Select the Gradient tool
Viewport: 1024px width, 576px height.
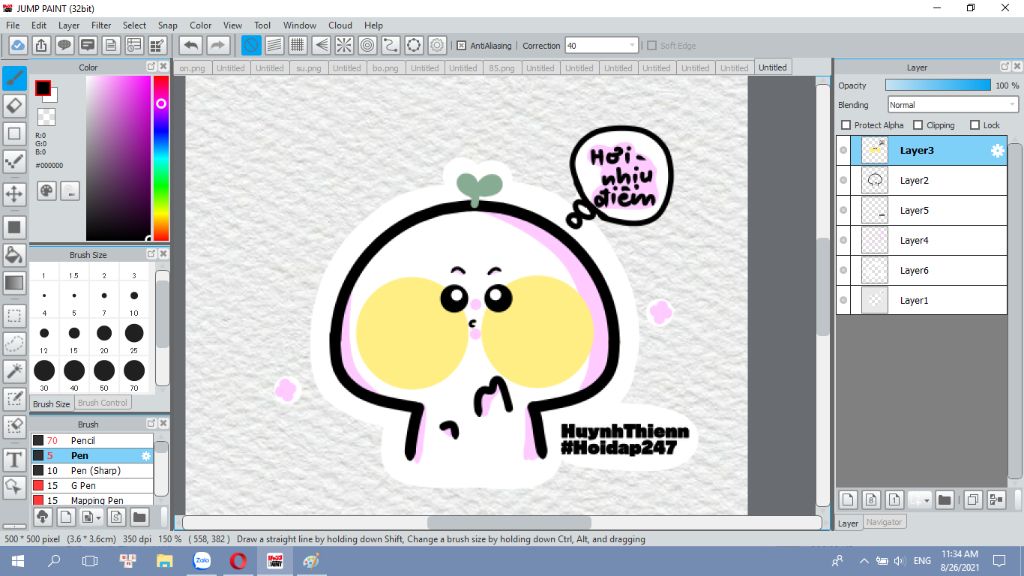pyautogui.click(x=14, y=283)
